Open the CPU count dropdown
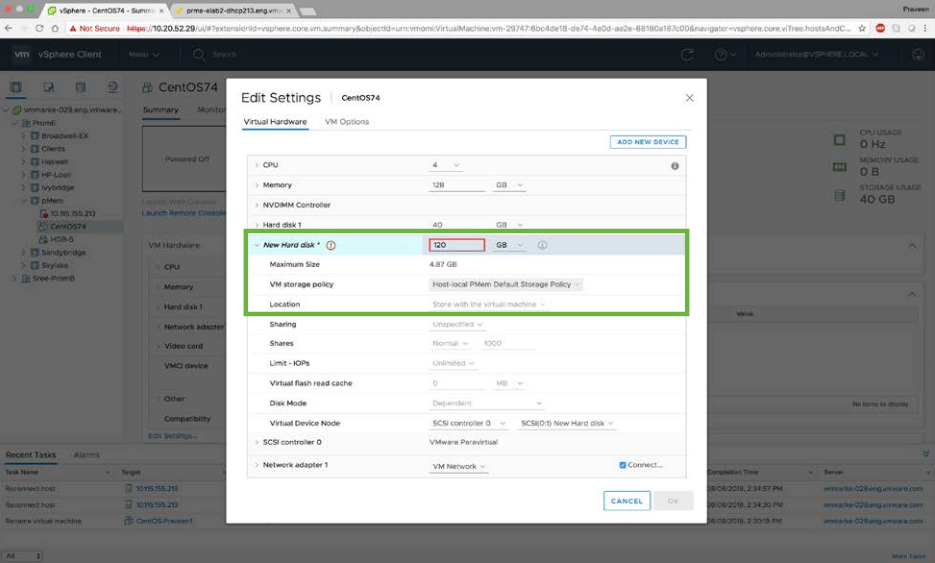The height and width of the screenshot is (563, 935). pos(445,165)
